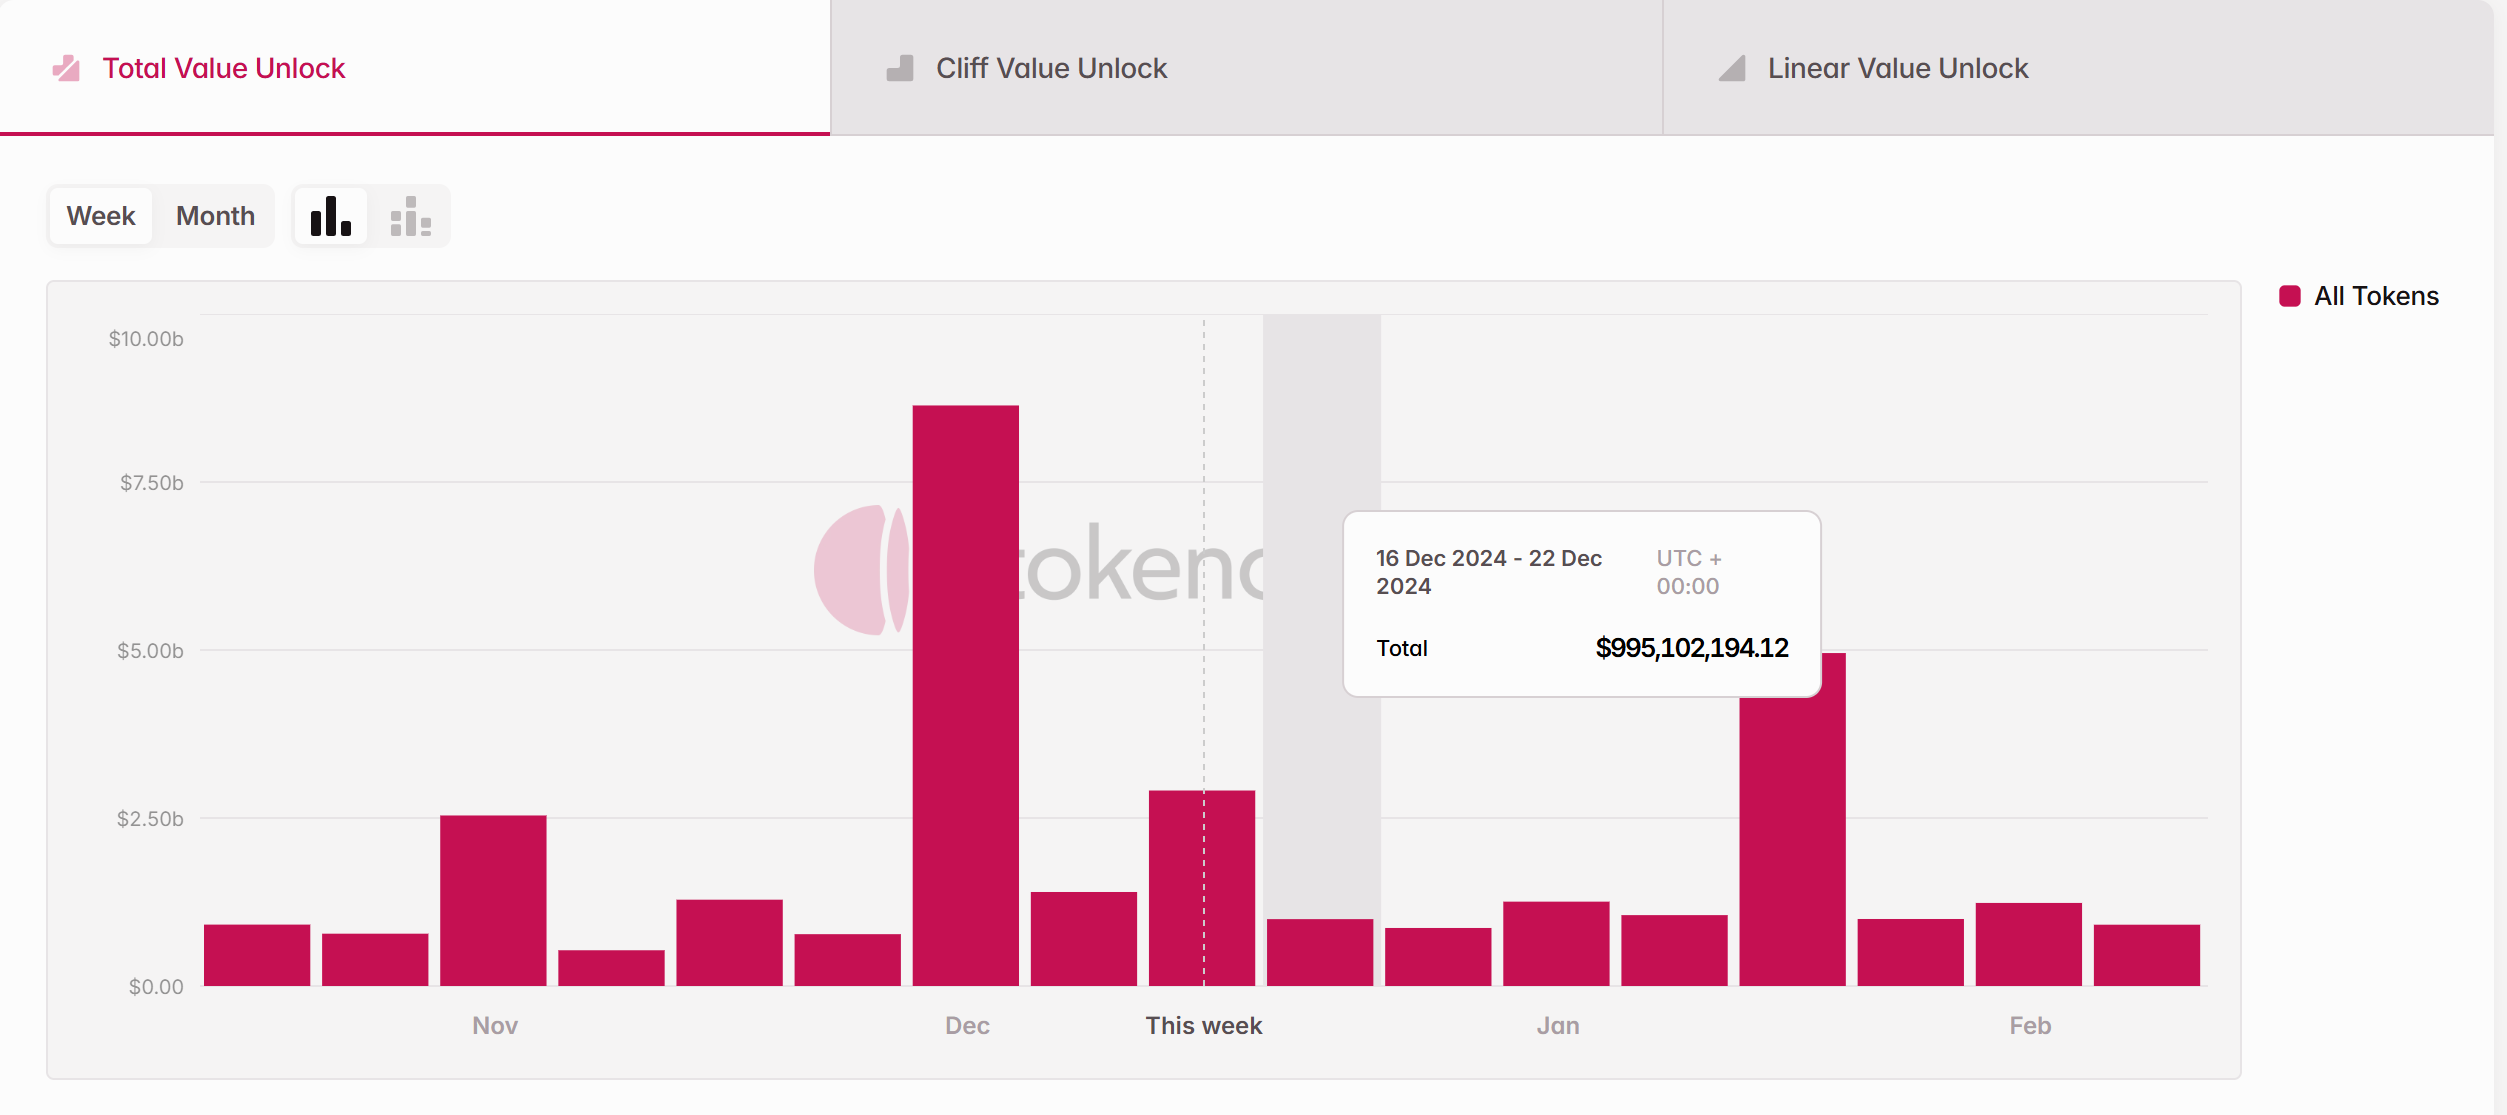
Task: Click the Total Value Unlock tab icon
Action: pyautogui.click(x=66, y=68)
